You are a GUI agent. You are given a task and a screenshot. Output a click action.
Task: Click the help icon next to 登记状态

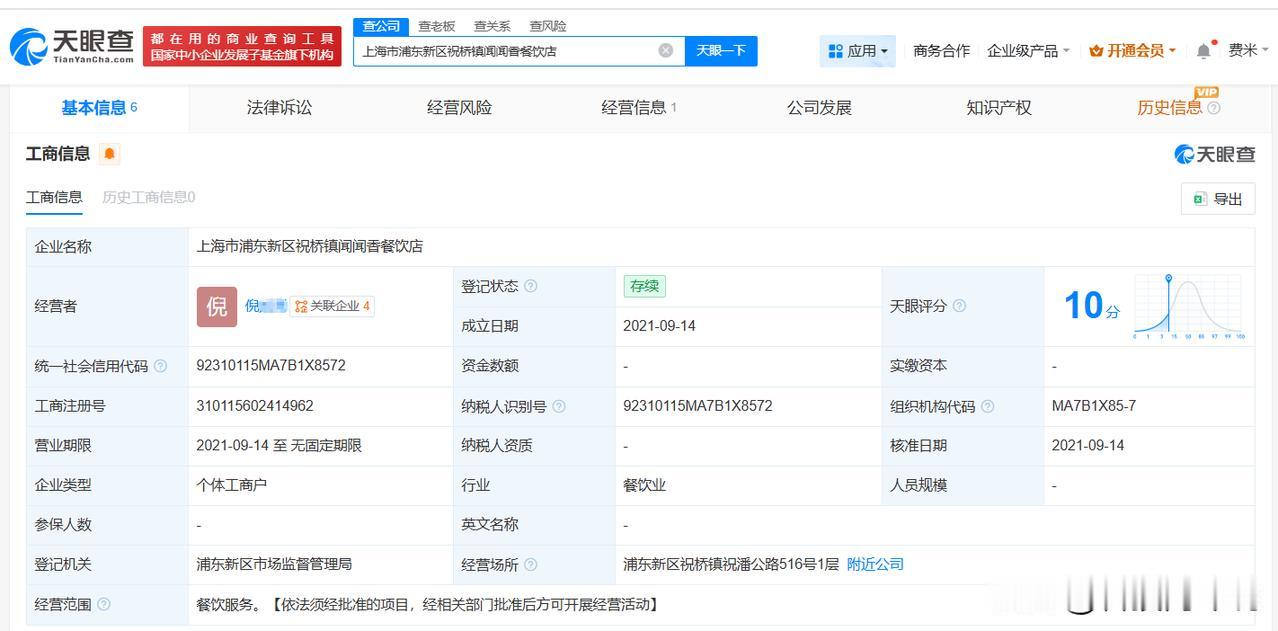tap(531, 286)
